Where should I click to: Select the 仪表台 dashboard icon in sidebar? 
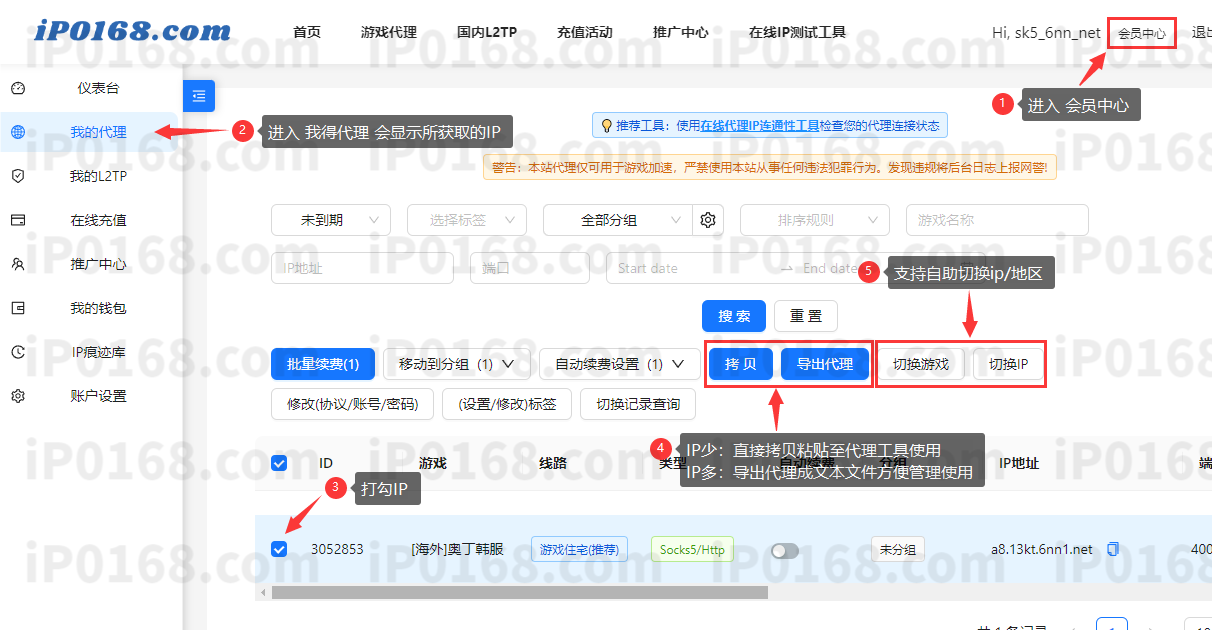tap(18, 88)
